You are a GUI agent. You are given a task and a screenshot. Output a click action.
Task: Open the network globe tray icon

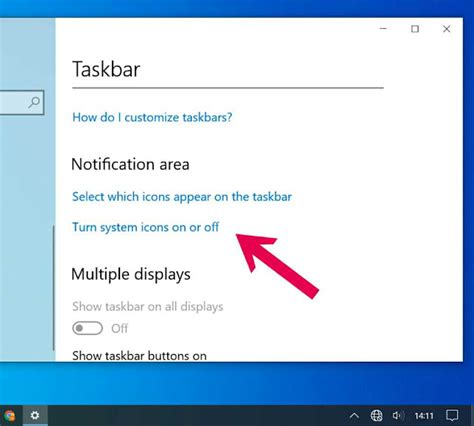(377, 416)
